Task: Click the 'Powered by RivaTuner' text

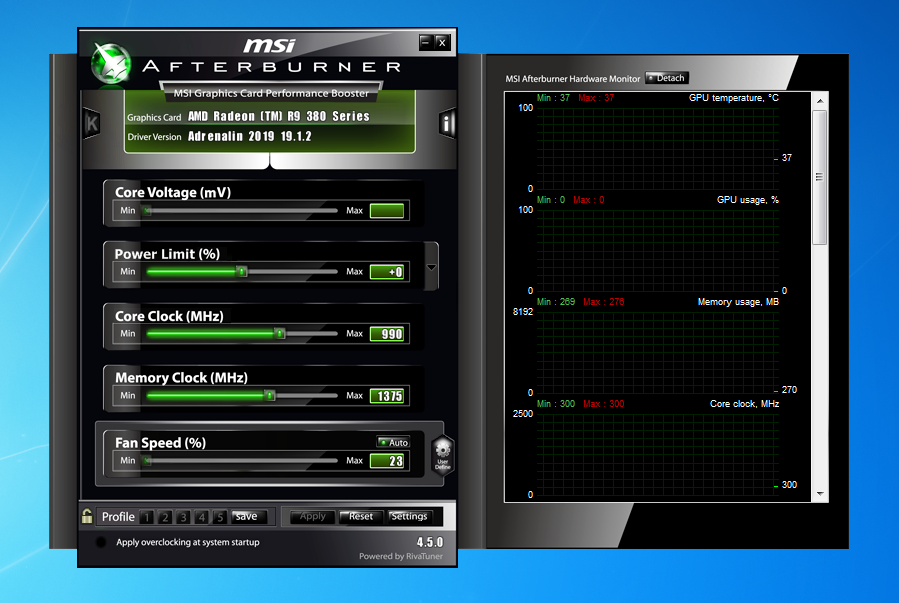Action: point(401,556)
